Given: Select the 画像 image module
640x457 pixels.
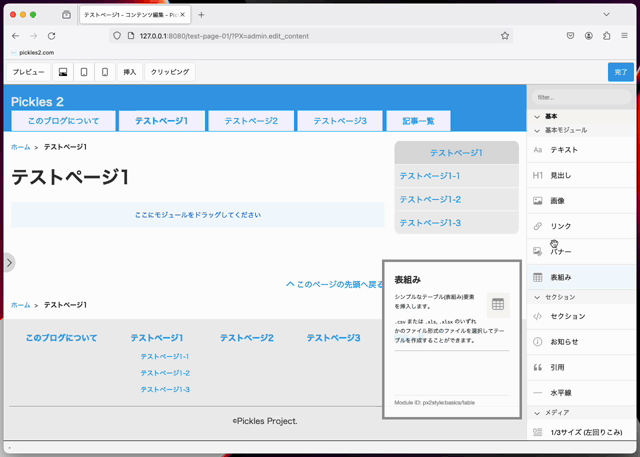Looking at the screenshot, I should [557, 201].
